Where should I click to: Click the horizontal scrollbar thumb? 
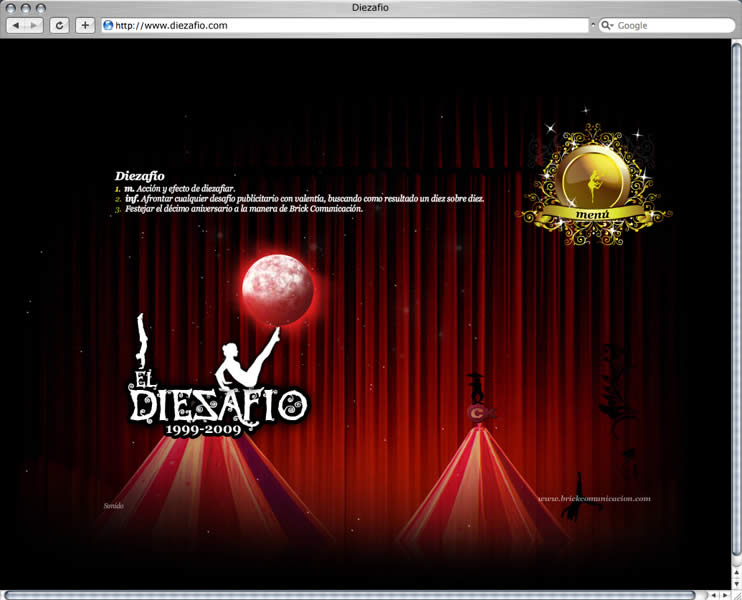(349, 595)
